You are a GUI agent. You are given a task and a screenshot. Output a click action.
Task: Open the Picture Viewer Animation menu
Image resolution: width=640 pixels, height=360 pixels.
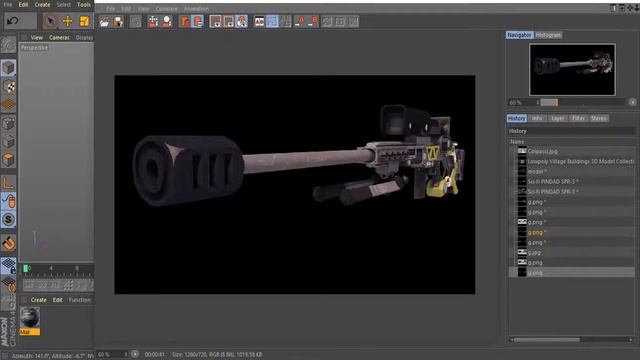click(196, 9)
